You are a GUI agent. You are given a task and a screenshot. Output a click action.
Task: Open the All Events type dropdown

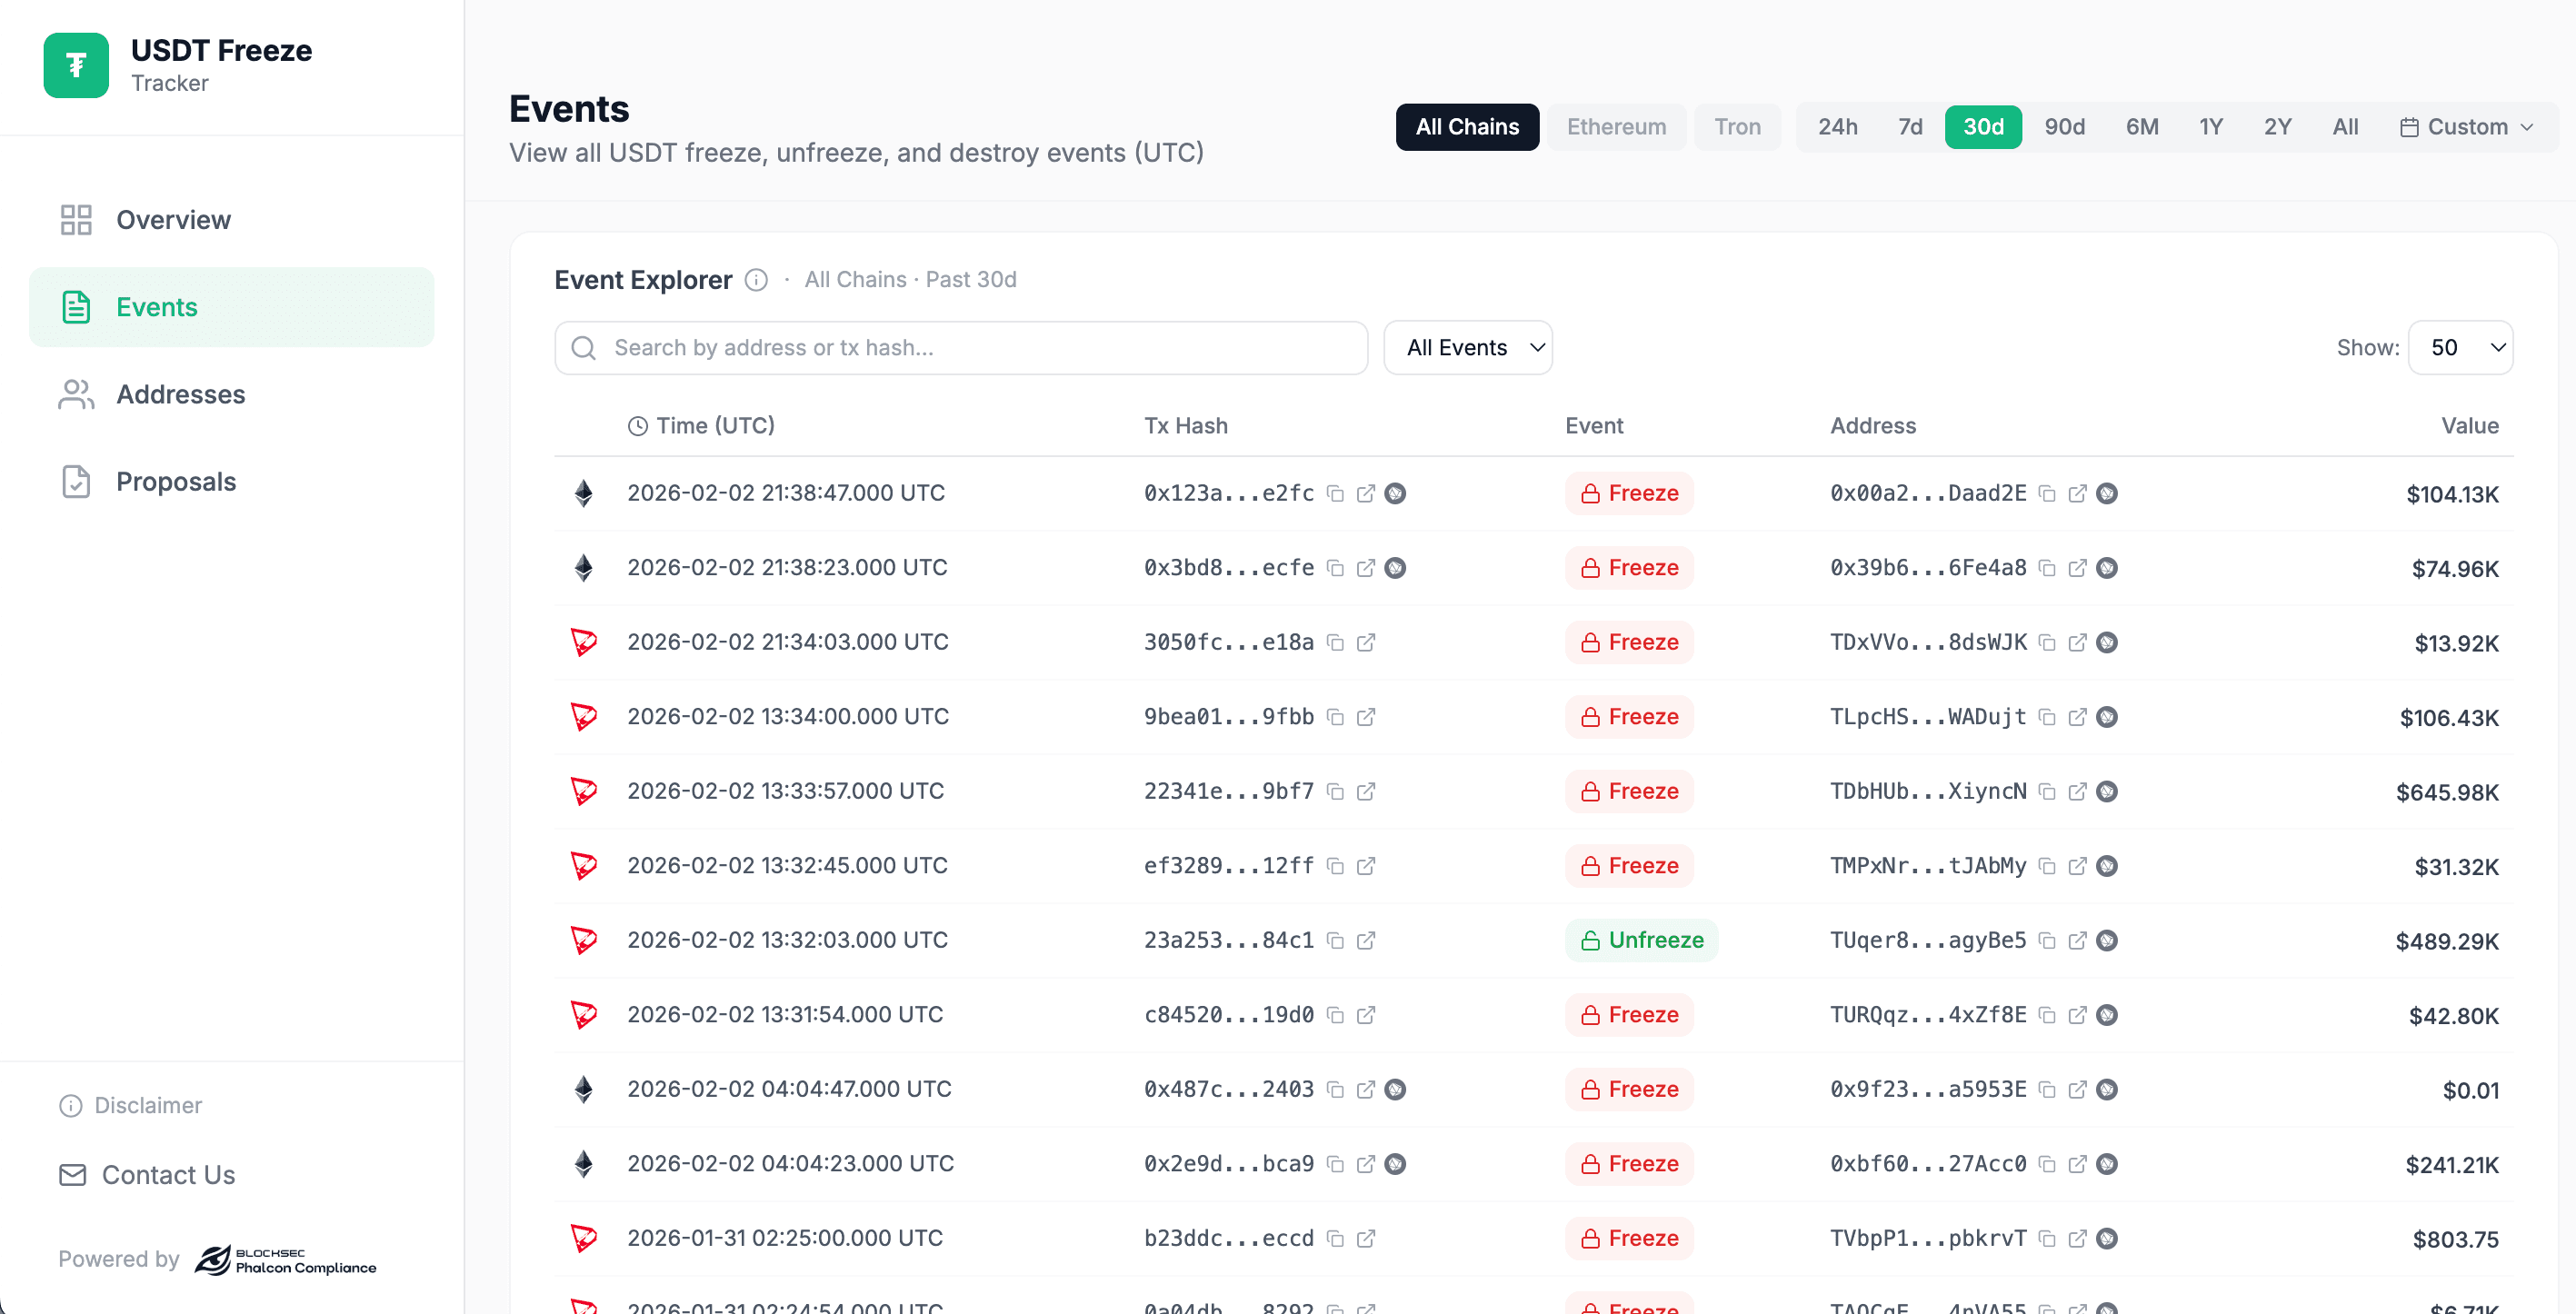pyautogui.click(x=1467, y=347)
